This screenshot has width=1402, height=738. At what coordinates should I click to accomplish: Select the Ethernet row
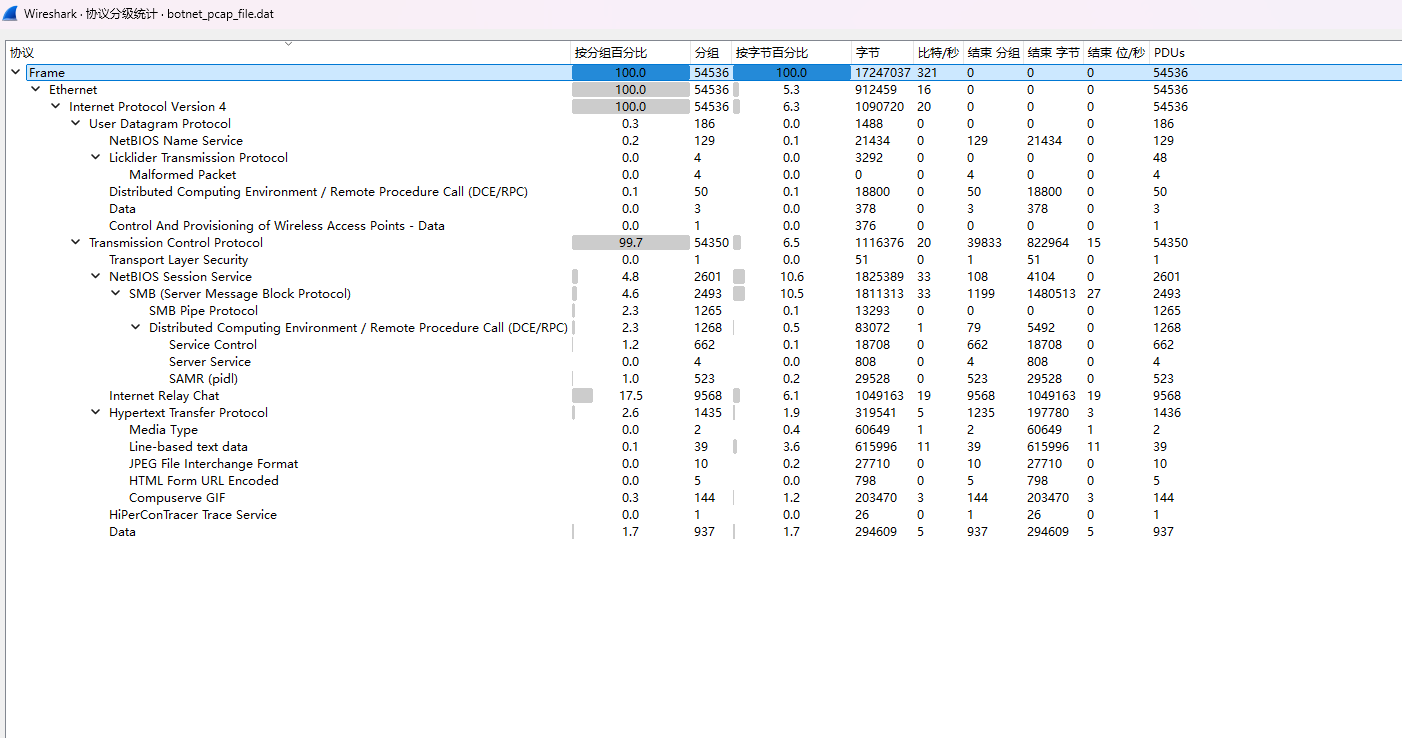point(703,90)
